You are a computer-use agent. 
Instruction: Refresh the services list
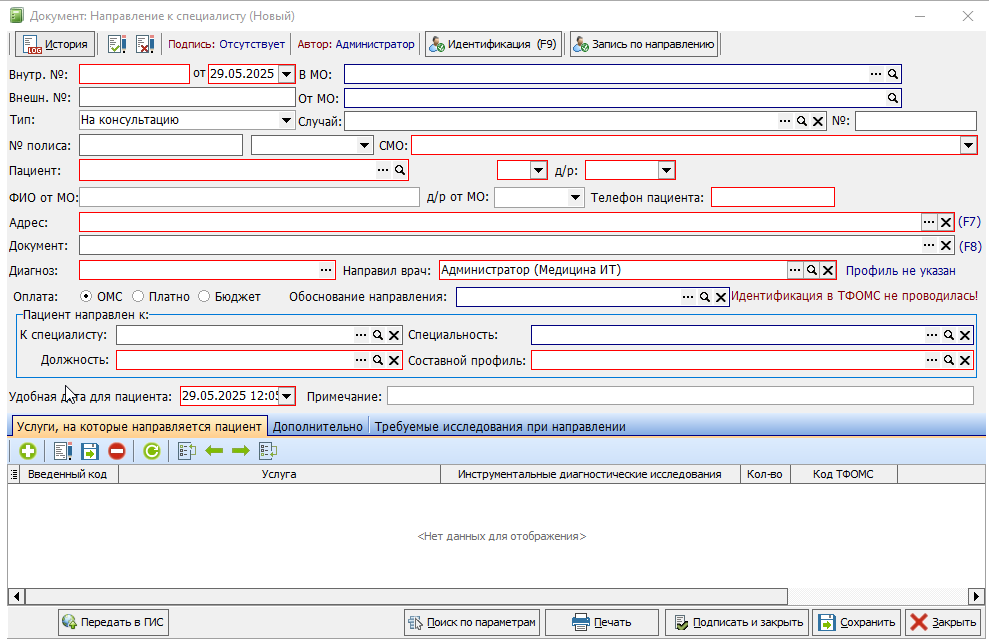click(151, 451)
